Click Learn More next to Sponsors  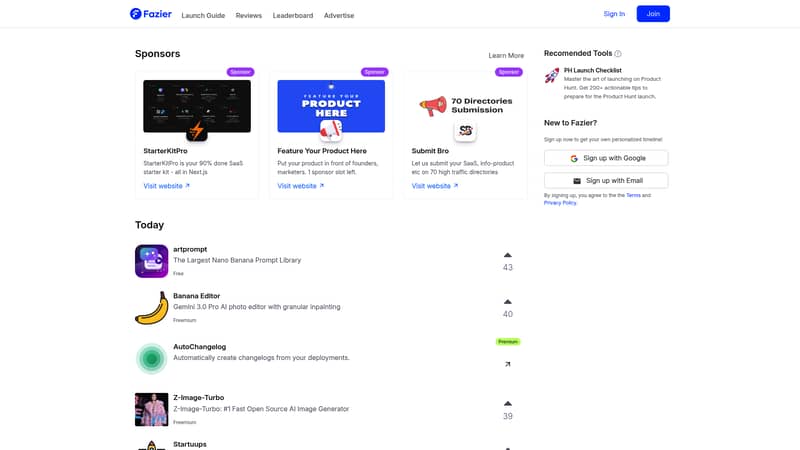pyautogui.click(x=506, y=55)
